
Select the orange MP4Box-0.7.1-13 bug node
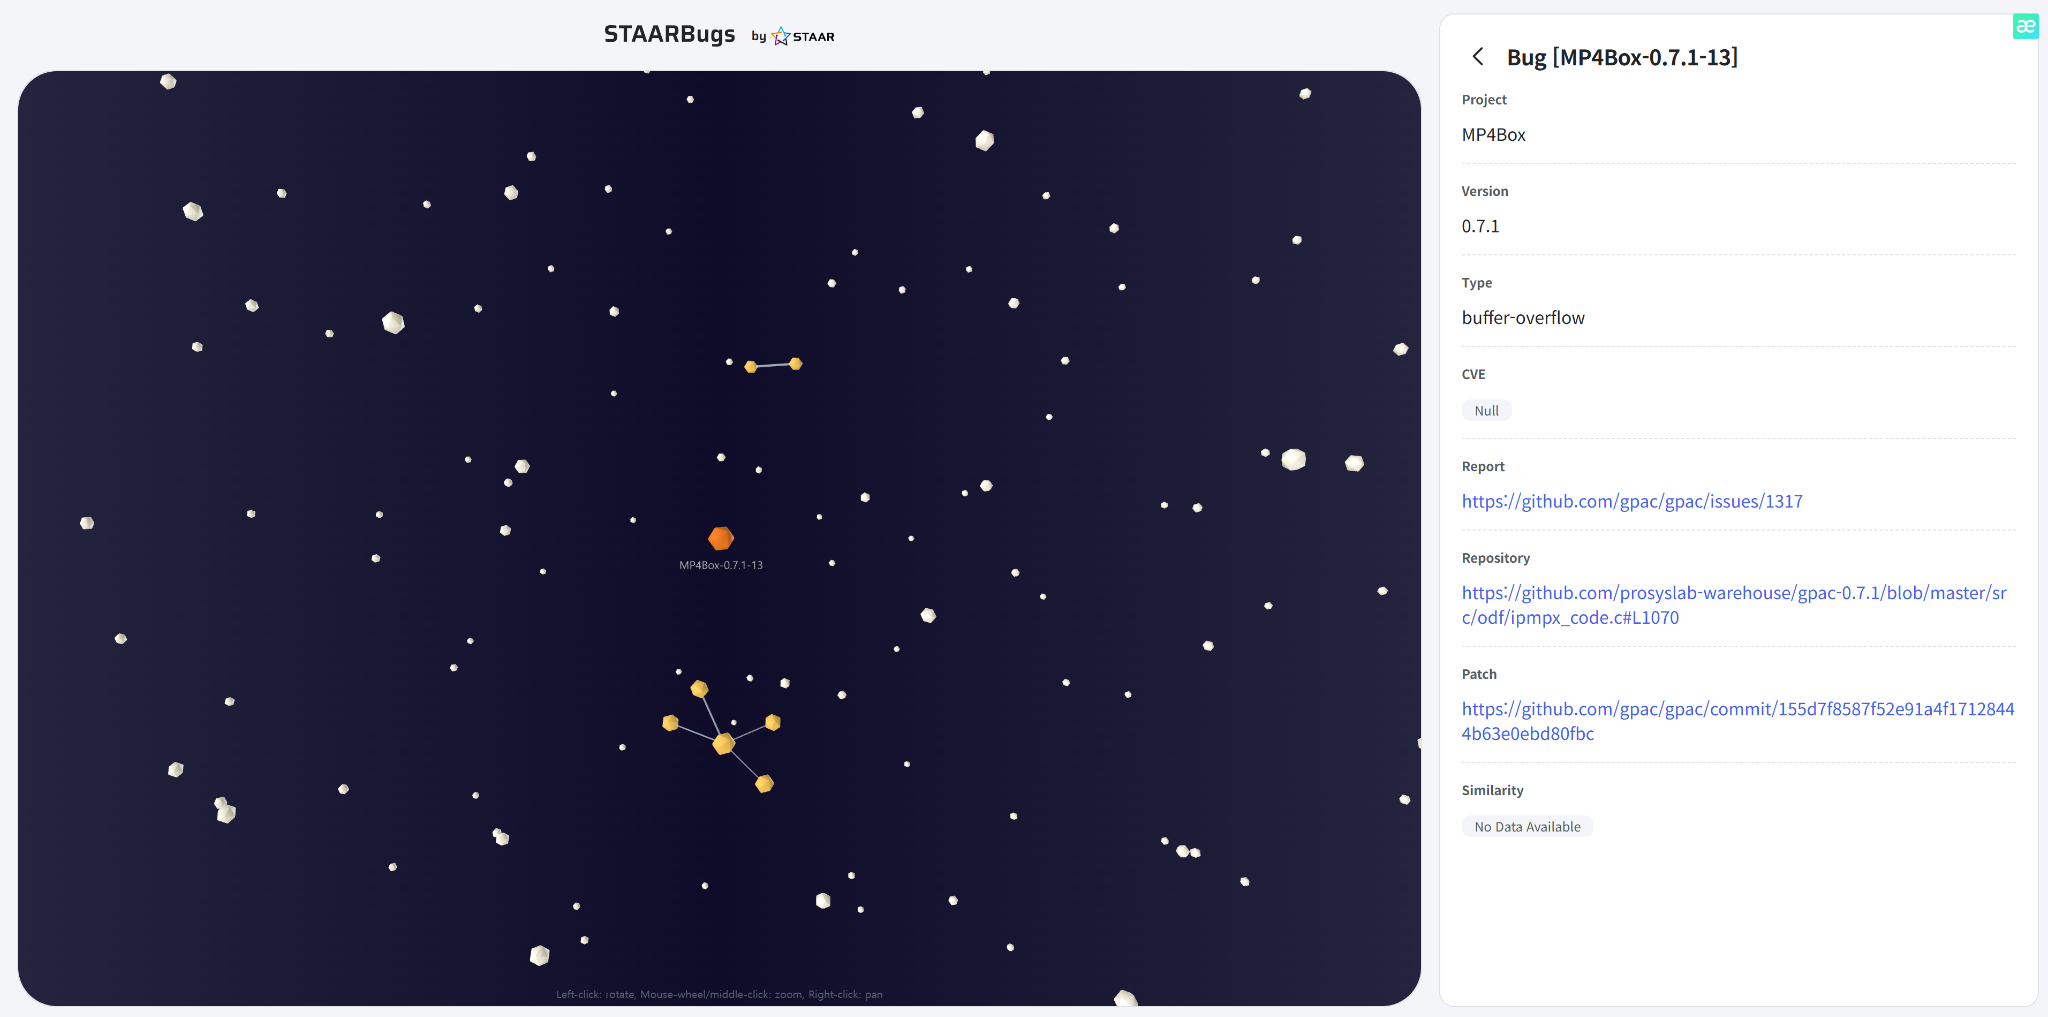point(722,538)
